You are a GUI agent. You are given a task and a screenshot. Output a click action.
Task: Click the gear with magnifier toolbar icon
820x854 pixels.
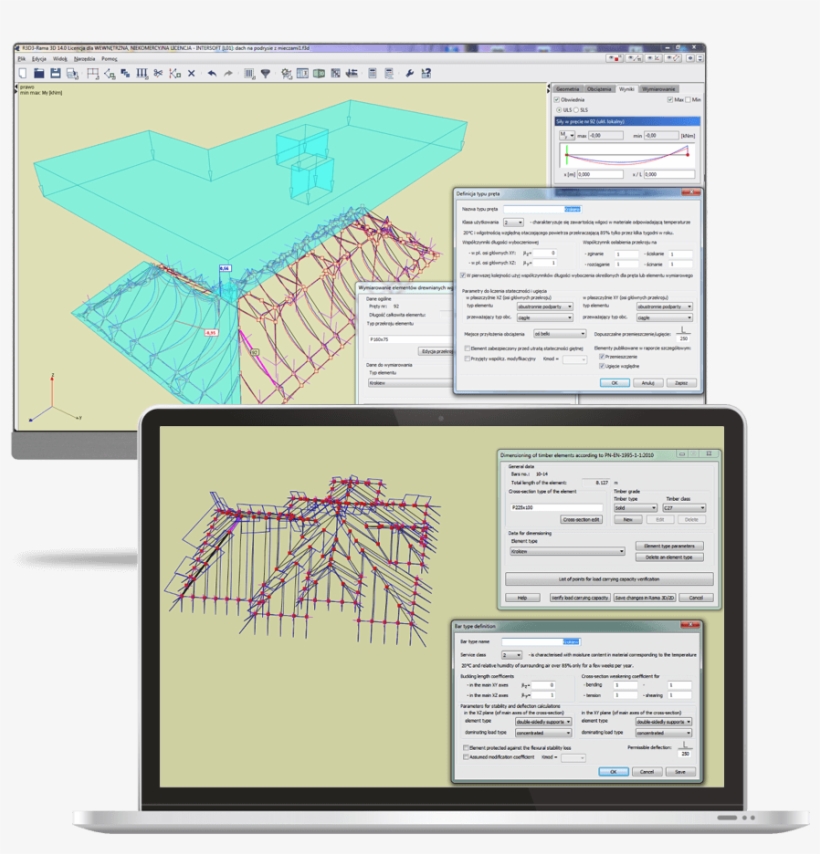click(286, 74)
